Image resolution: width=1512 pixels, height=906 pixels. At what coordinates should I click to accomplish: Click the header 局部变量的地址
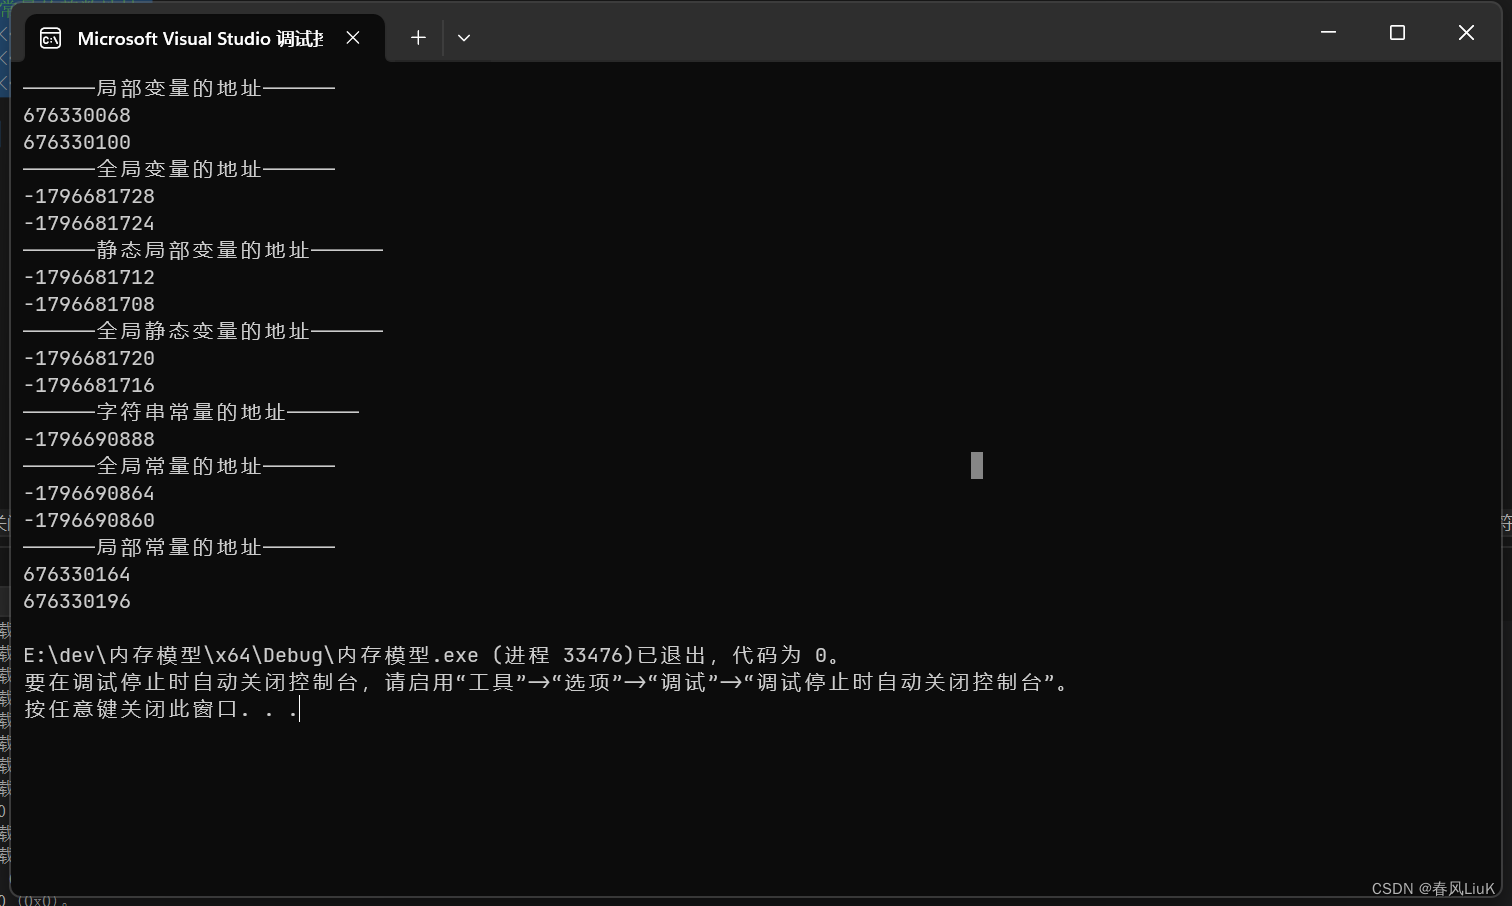(179, 88)
